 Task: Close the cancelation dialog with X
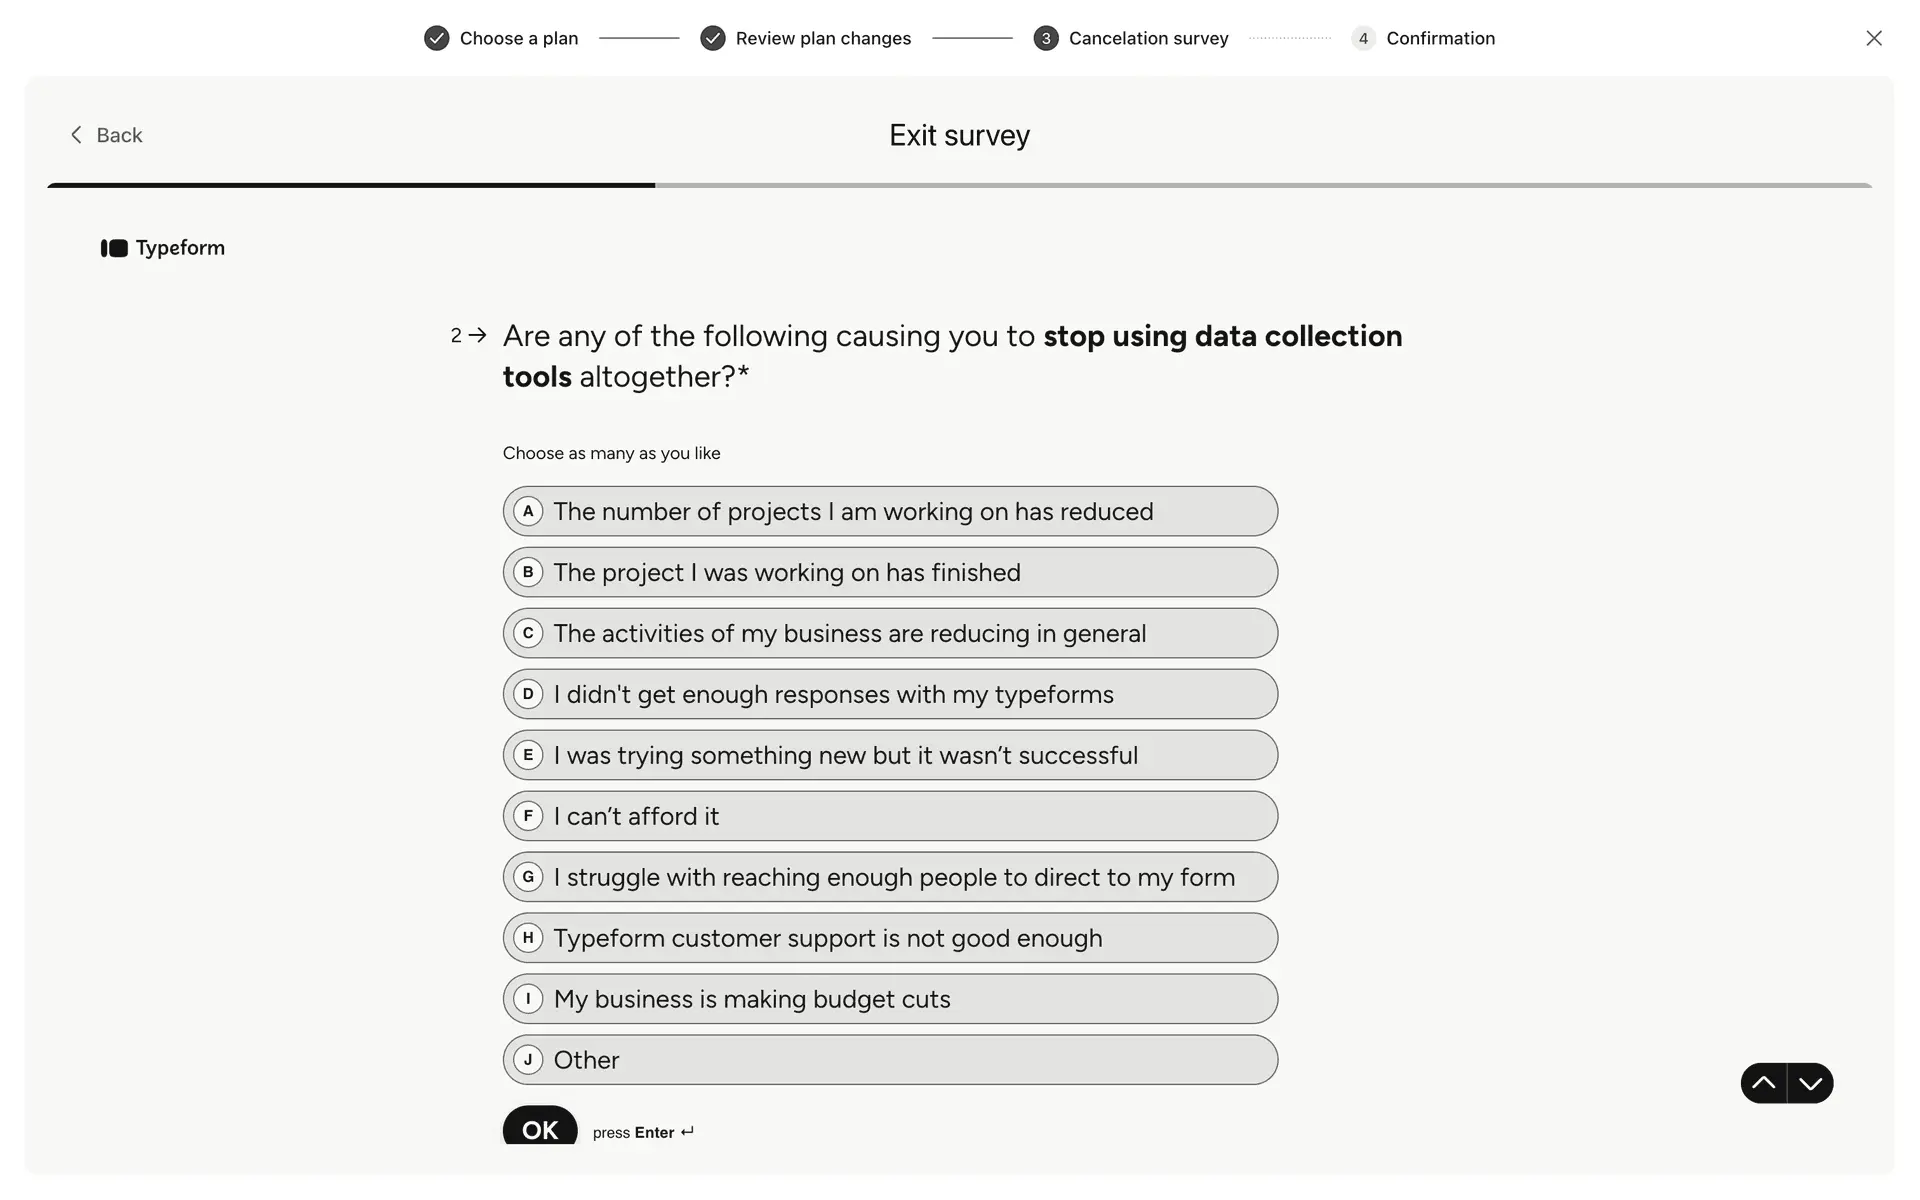(x=1873, y=38)
